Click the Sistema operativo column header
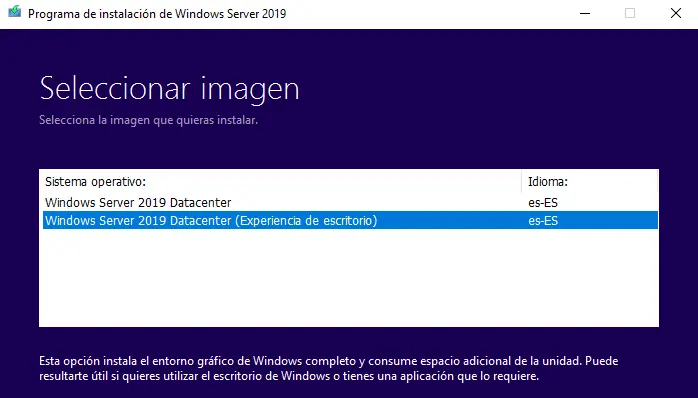This screenshot has width=698, height=398. point(95,182)
